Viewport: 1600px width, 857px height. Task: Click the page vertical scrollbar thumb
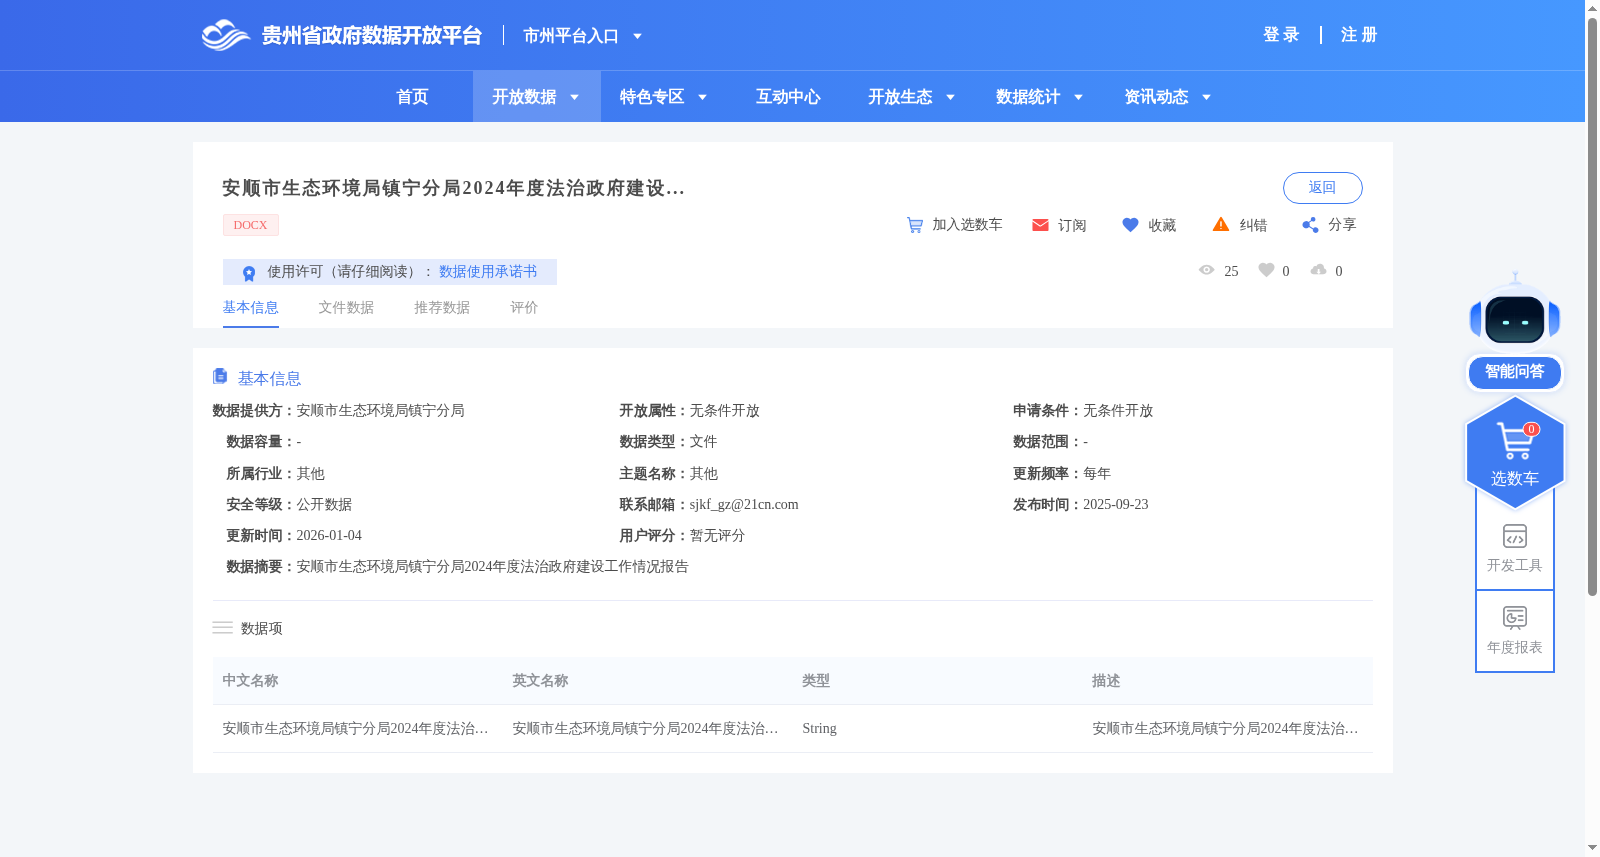point(1592,308)
